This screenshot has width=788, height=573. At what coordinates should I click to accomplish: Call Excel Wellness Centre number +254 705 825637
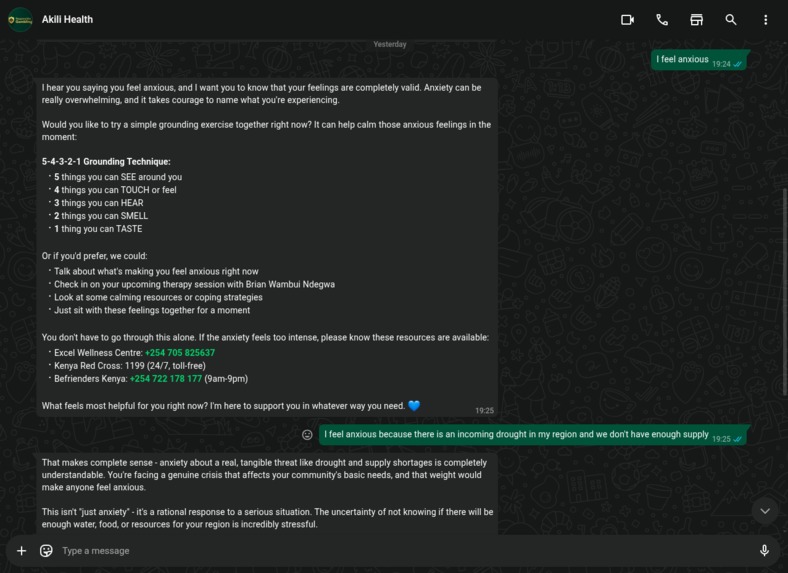coord(180,353)
